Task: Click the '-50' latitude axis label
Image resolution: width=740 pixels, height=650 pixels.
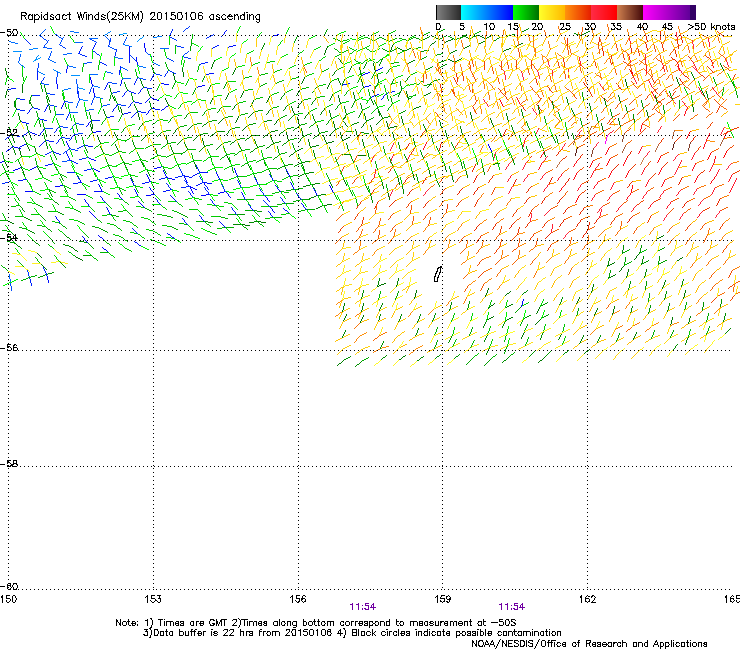Action: click(x=9, y=33)
